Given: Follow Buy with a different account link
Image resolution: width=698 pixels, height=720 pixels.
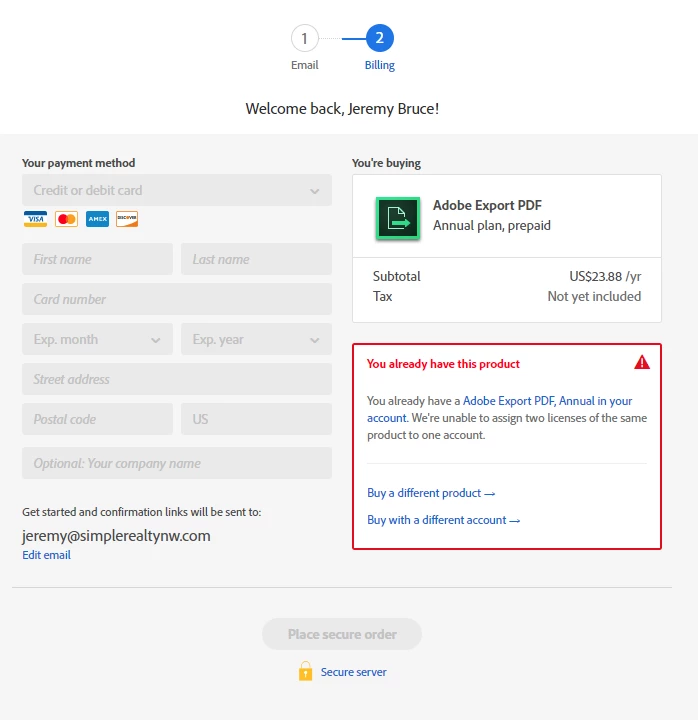Looking at the screenshot, I should pyautogui.click(x=443, y=520).
